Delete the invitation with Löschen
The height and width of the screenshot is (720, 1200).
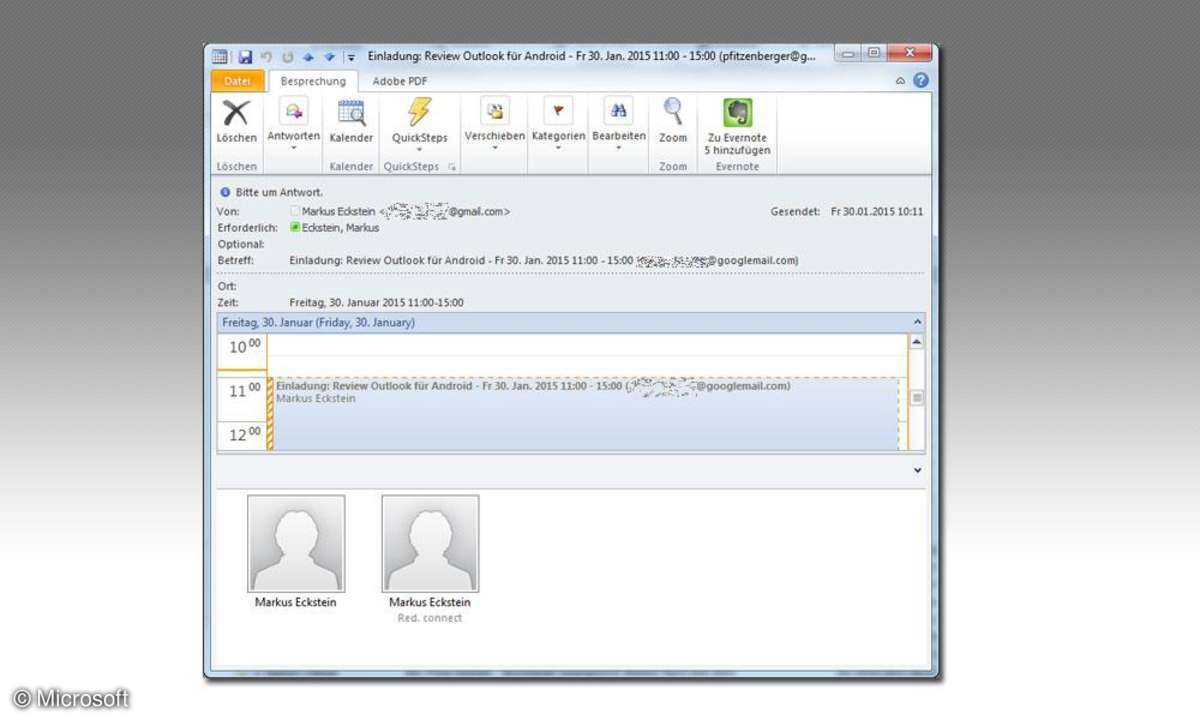[236, 121]
